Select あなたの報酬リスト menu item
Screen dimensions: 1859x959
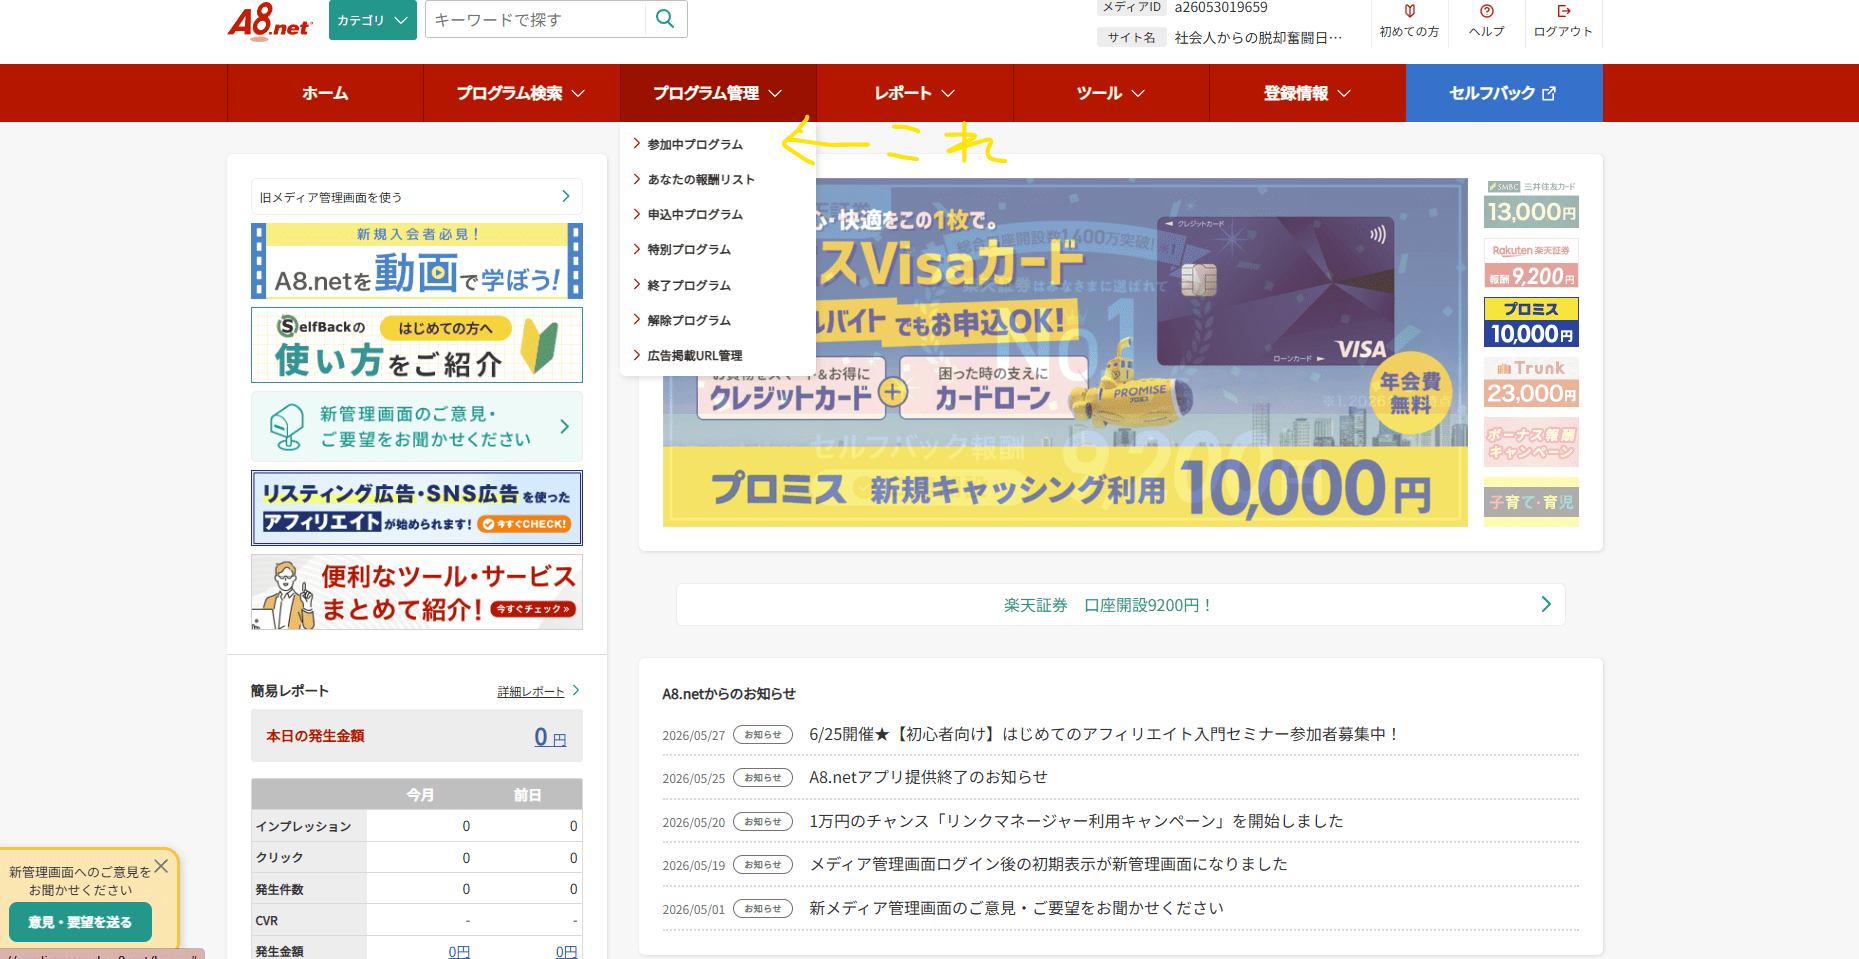pyautogui.click(x=701, y=180)
